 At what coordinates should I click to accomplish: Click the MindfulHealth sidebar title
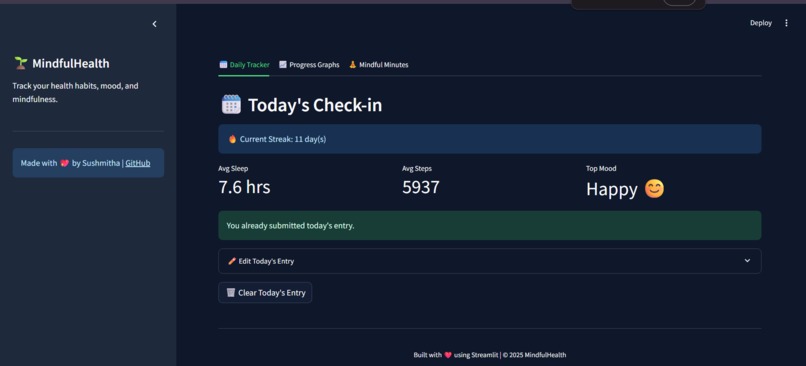pyautogui.click(x=70, y=63)
